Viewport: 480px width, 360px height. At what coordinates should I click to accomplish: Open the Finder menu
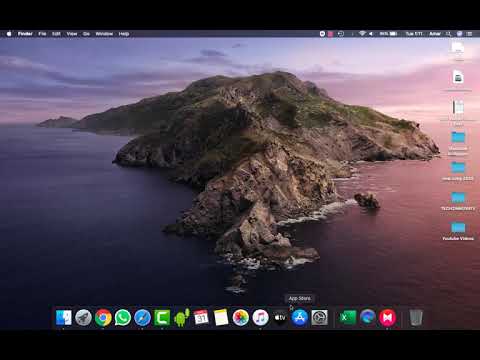(x=25, y=34)
